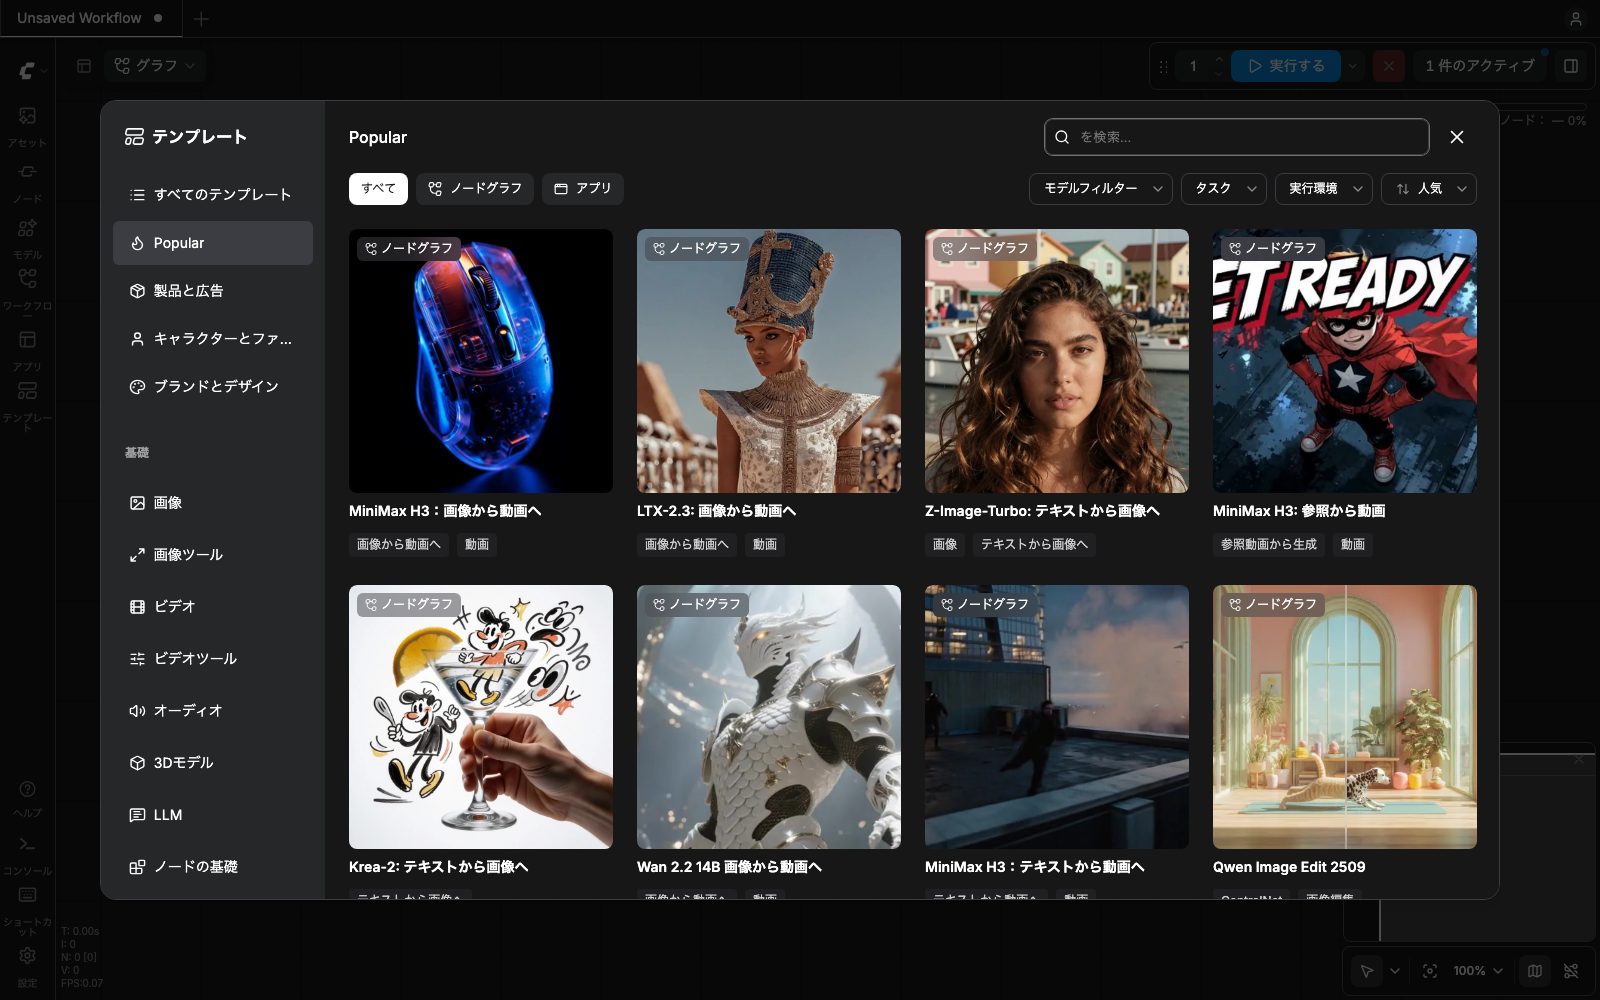The width and height of the screenshot is (1600, 1000).
Task: Open the ビデオ category
Action: click(x=213, y=607)
